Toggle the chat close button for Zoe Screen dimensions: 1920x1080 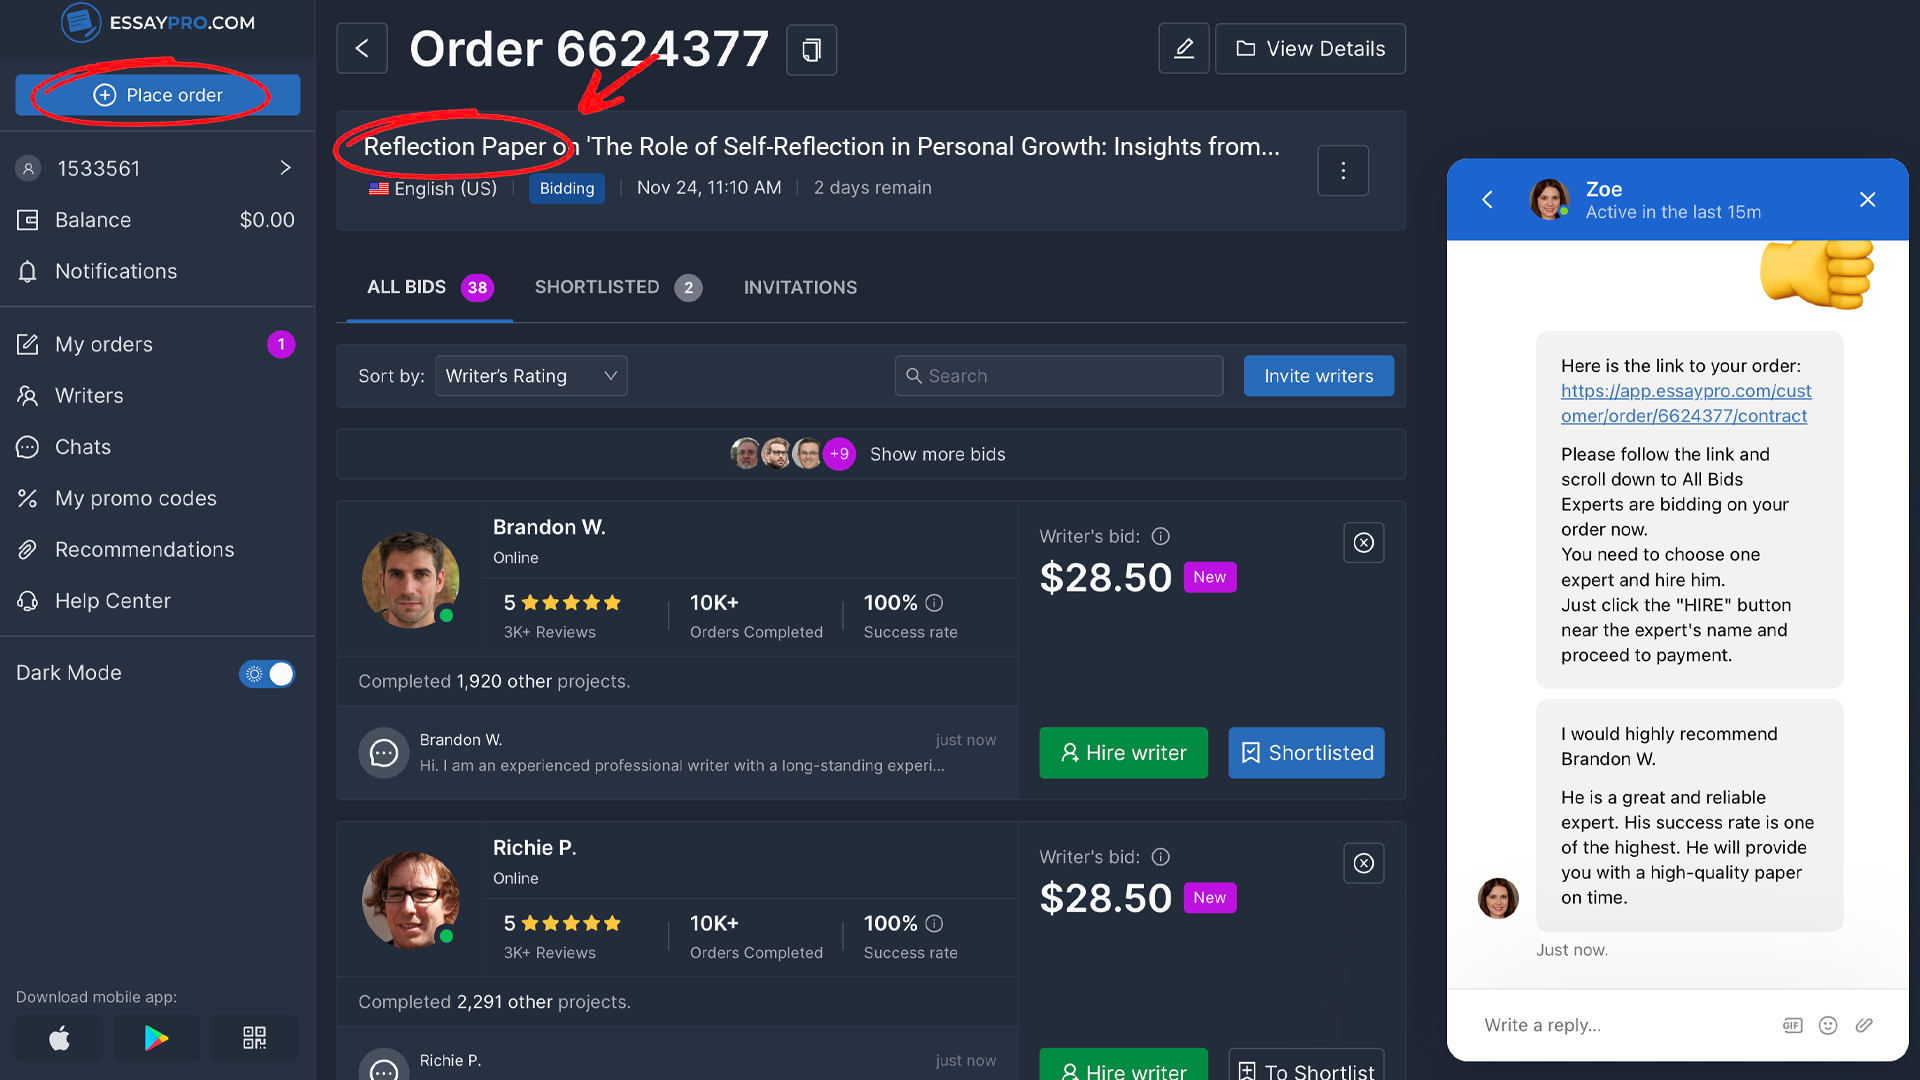(x=1869, y=199)
